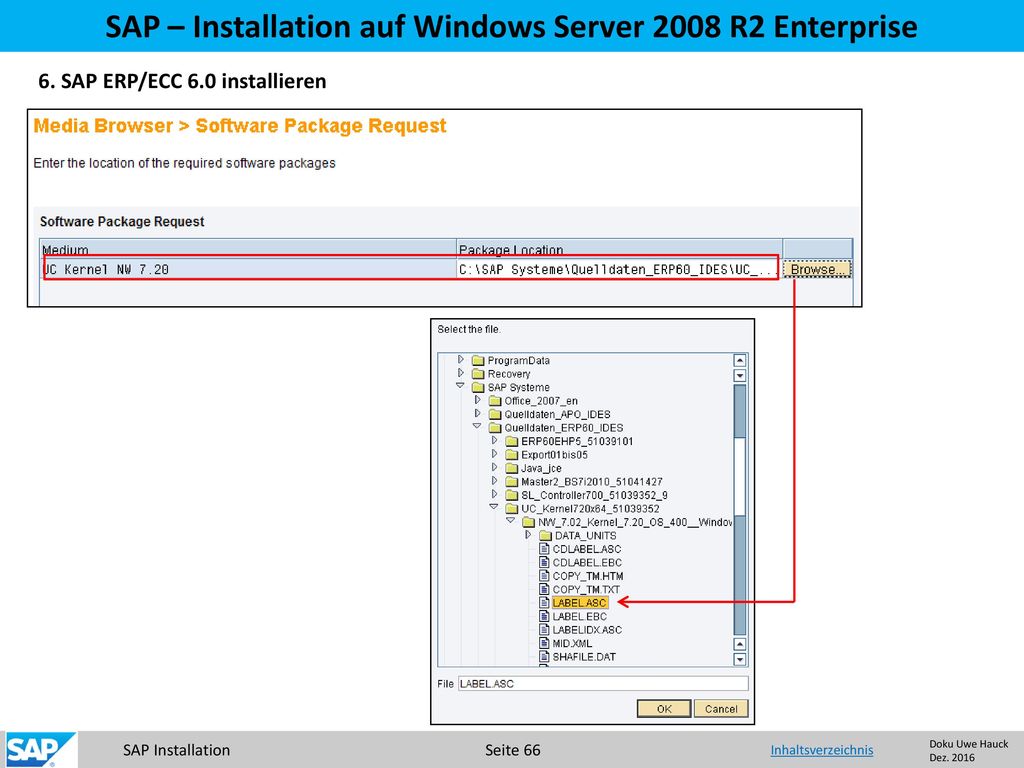The height and width of the screenshot is (768, 1024).
Task: Click the File name input field
Action: [x=603, y=684]
